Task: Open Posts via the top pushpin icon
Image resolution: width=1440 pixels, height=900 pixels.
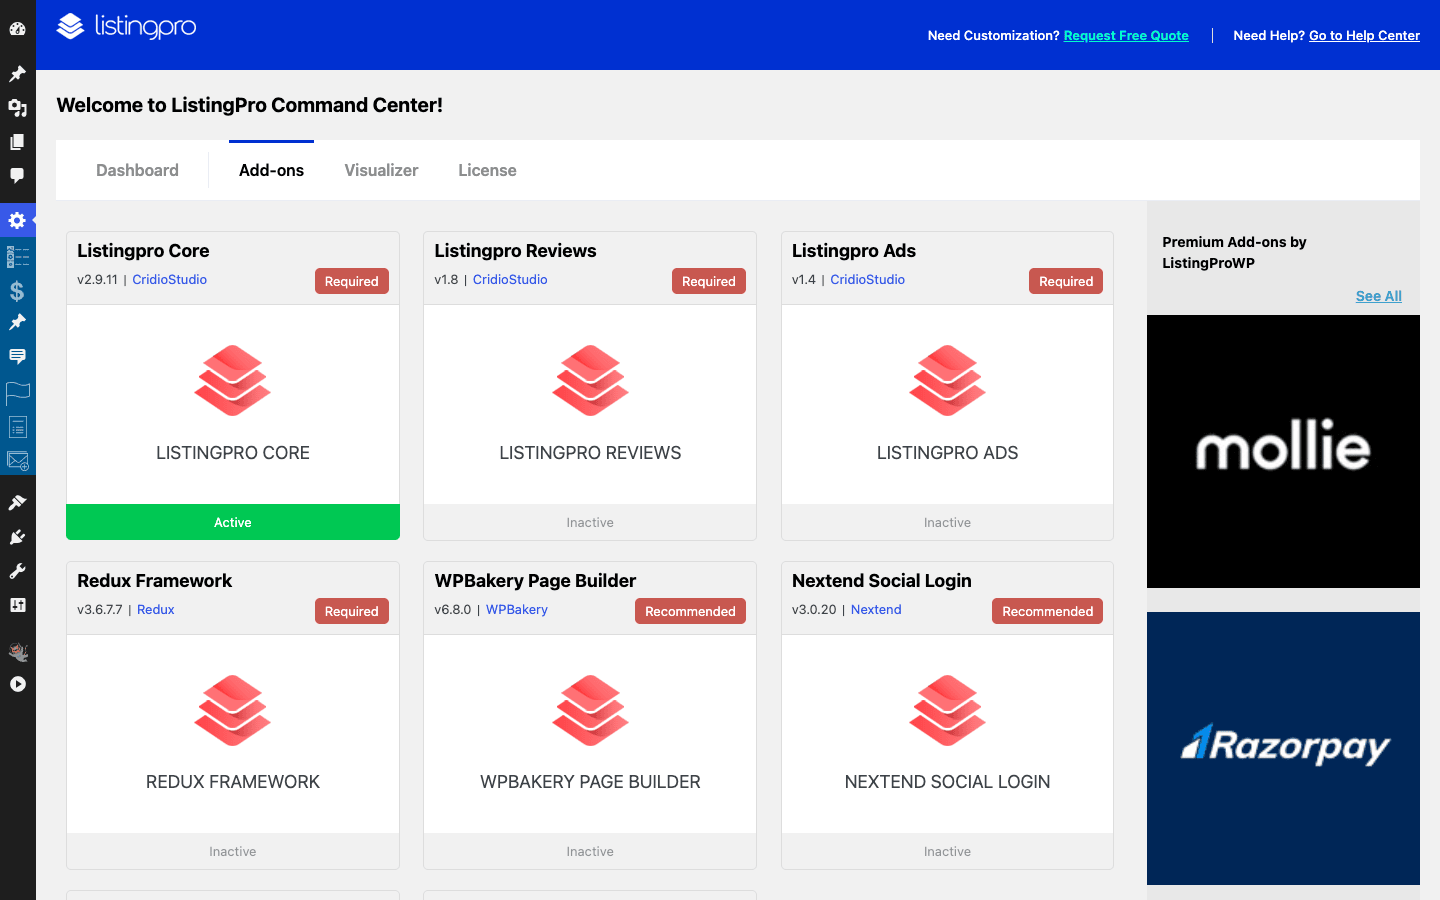Action: pyautogui.click(x=17, y=74)
